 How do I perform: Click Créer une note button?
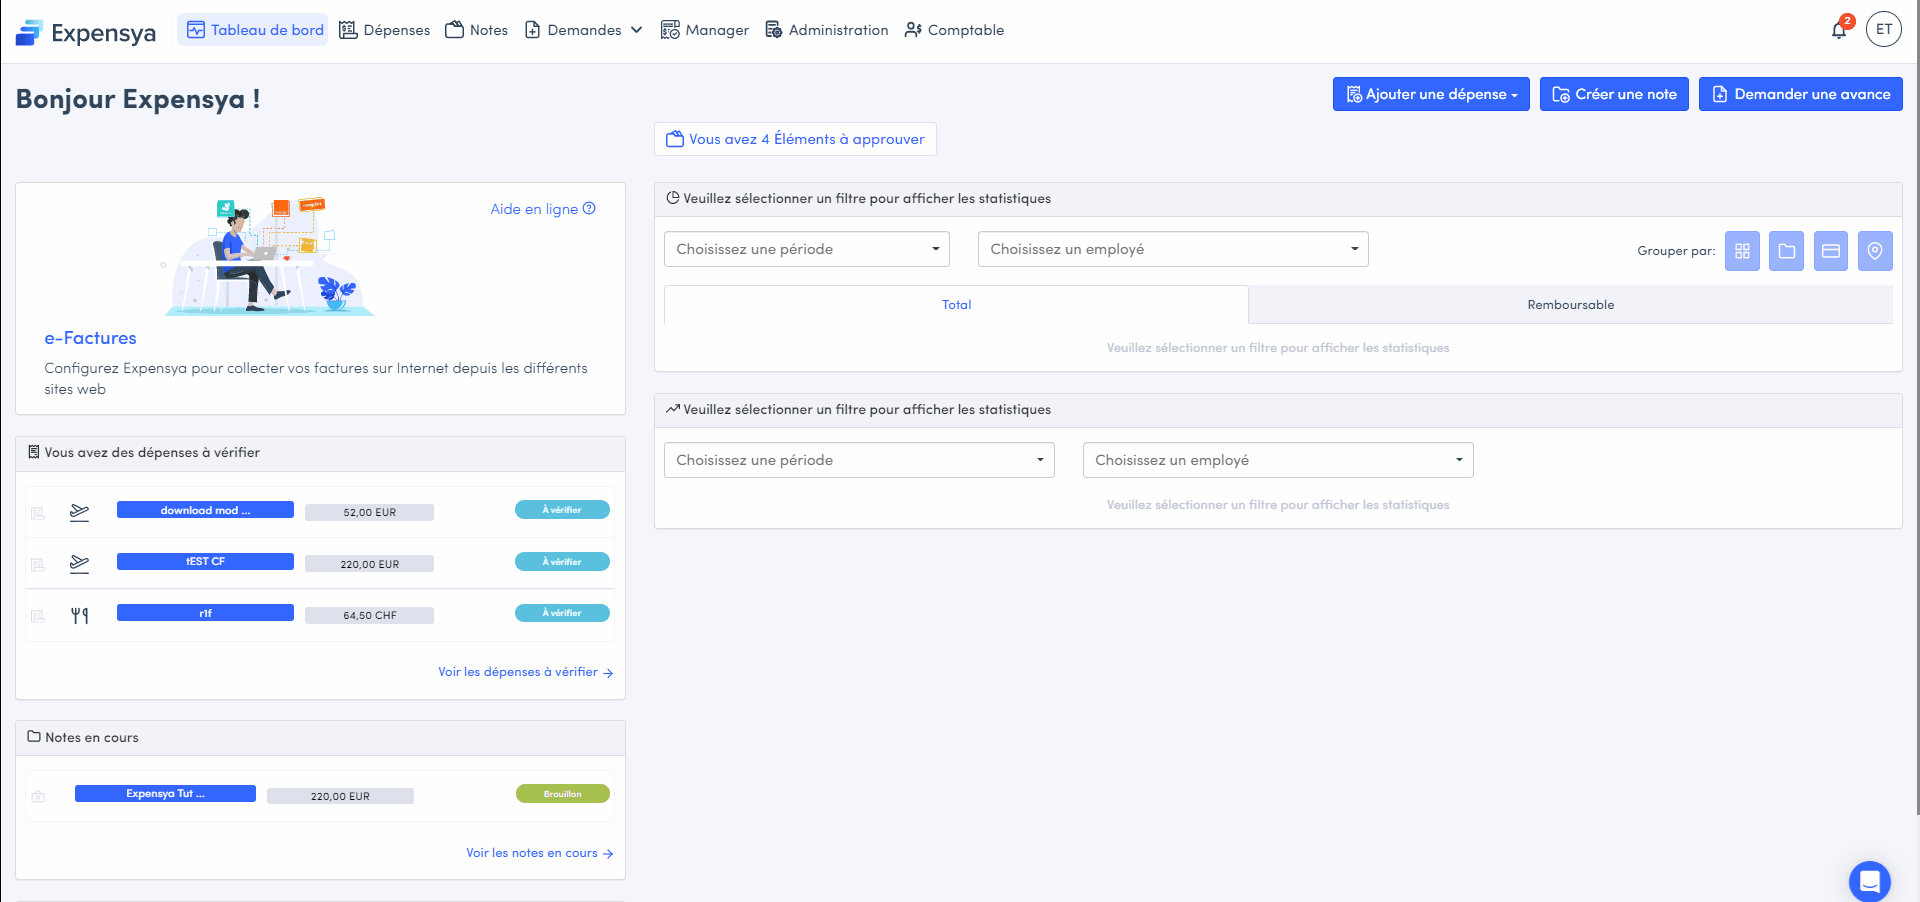[x=1614, y=94]
